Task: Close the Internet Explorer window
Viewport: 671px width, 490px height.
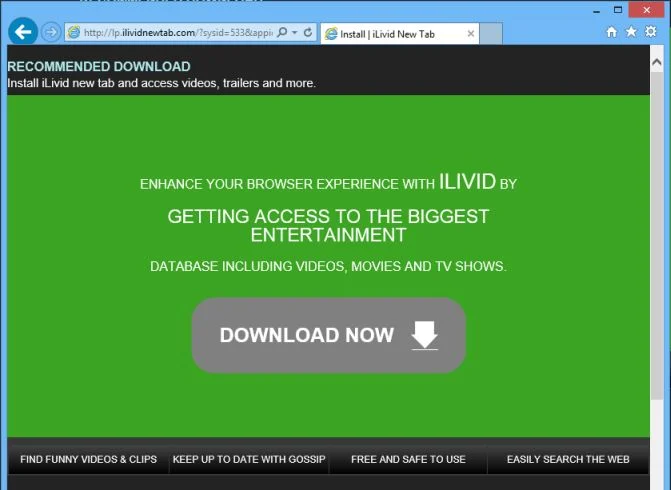Action: click(646, 10)
